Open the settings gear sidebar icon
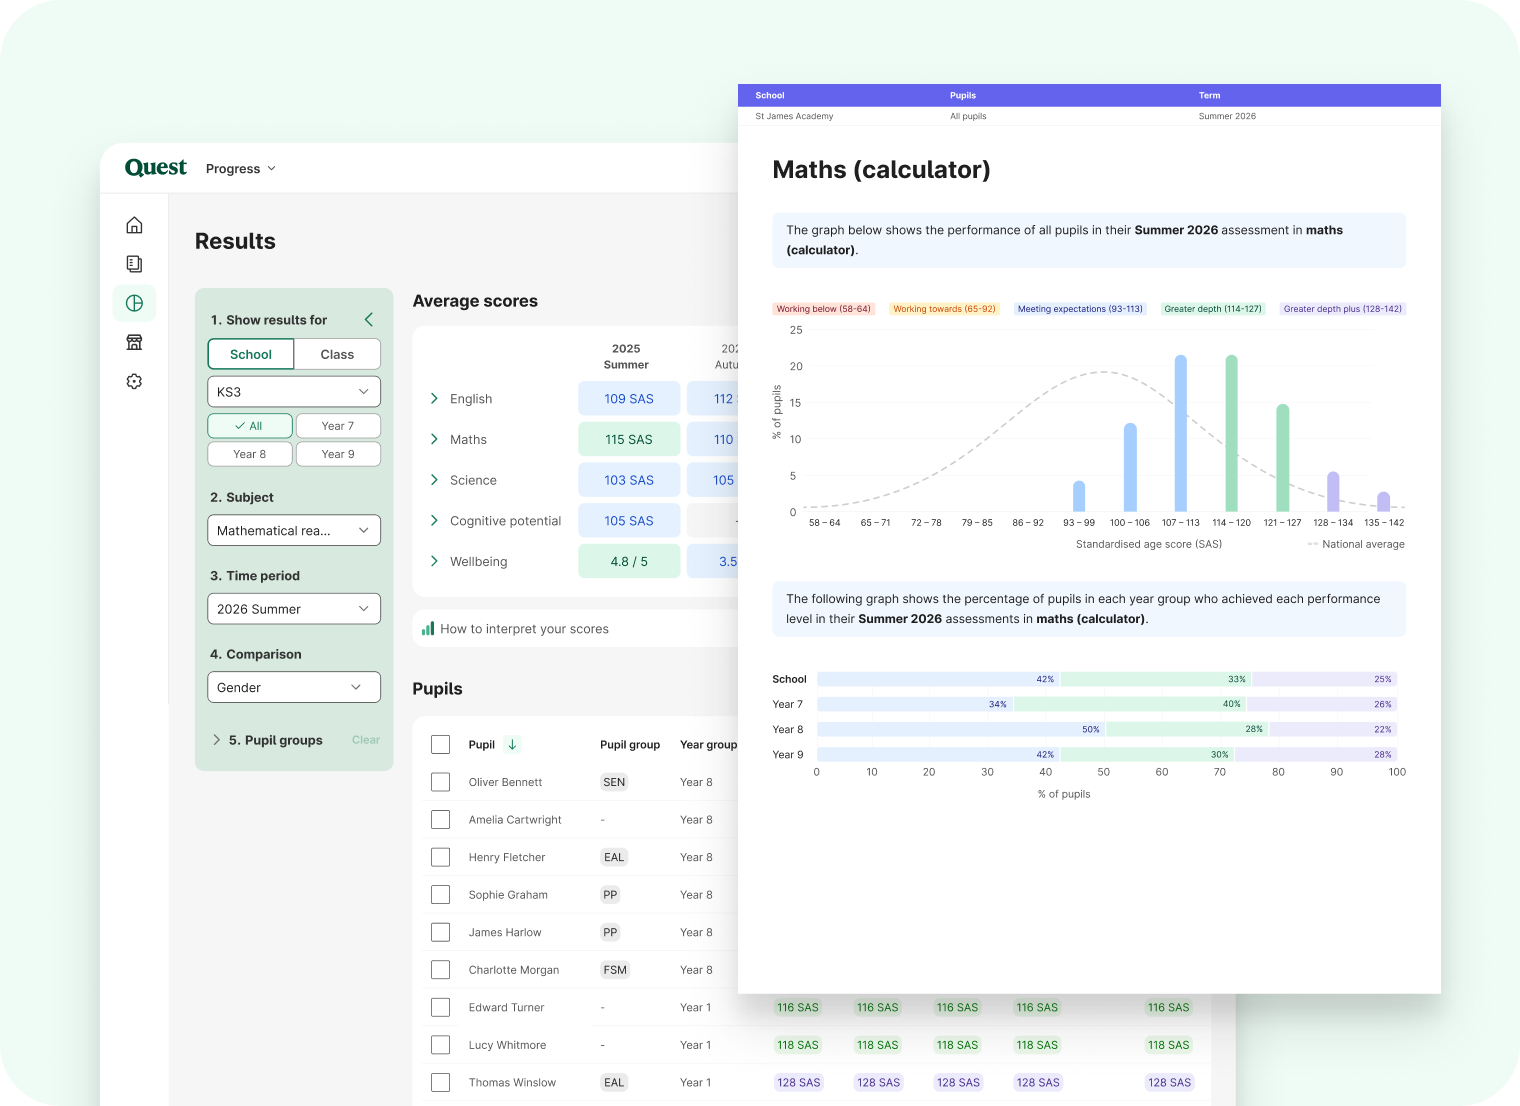Screen dimensions: 1520x1106 tap(134, 381)
